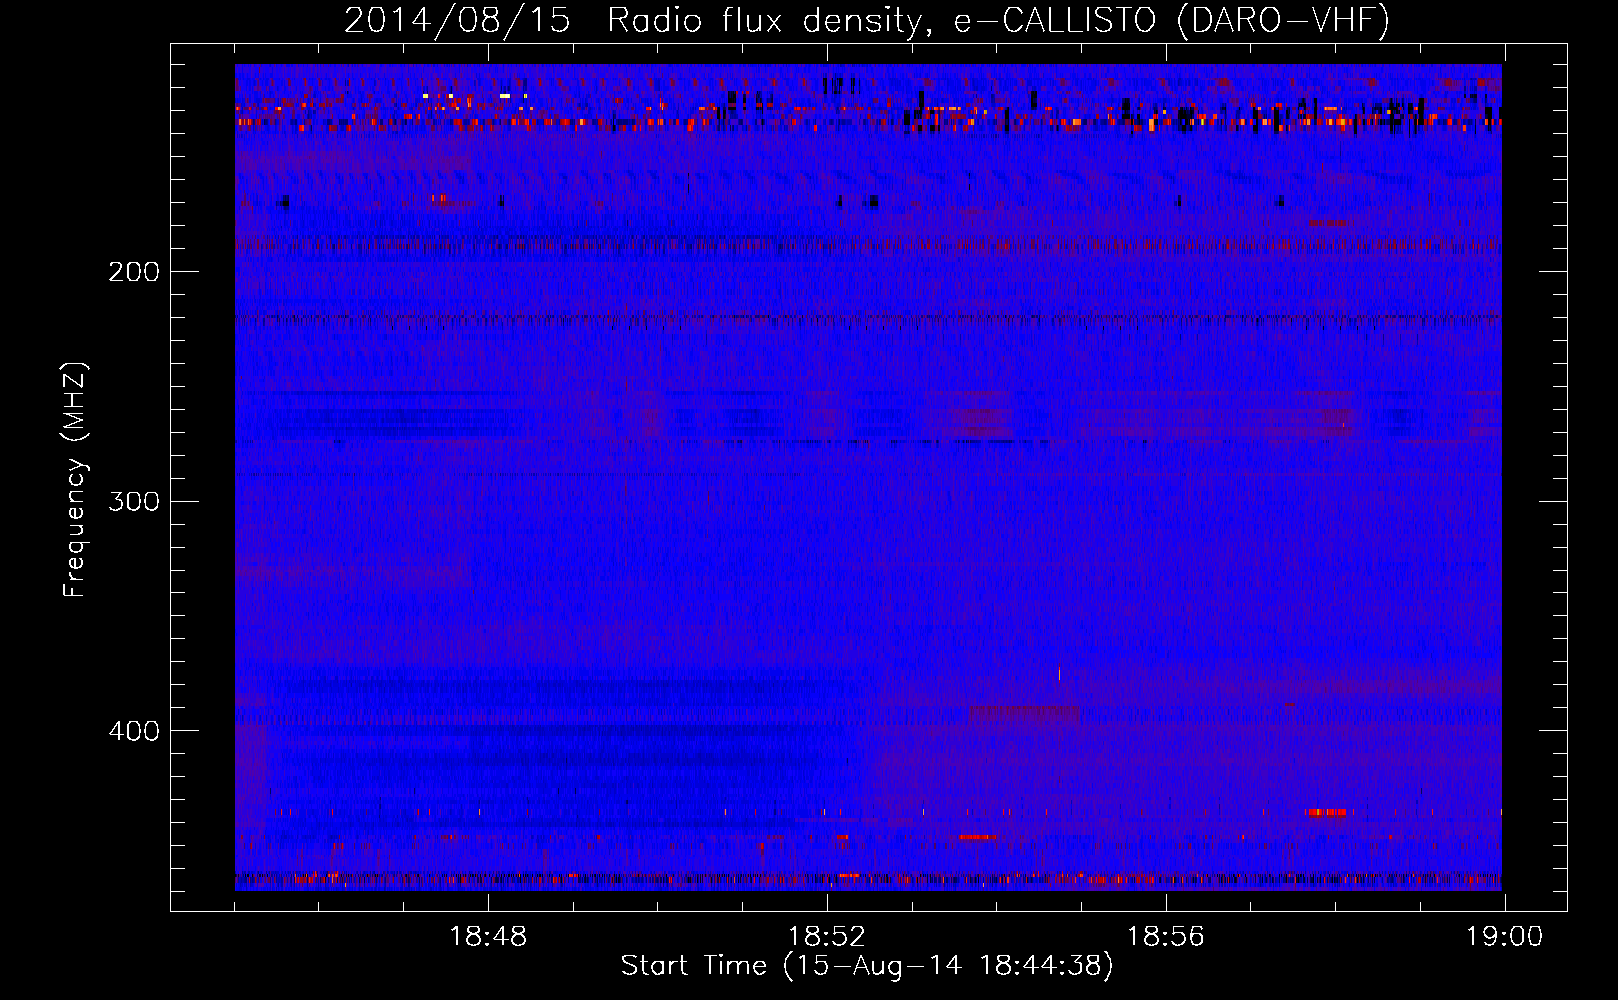Screen dimensions: 1618x1000
Task: Click the 18:48 time tick label
Action: point(488,937)
